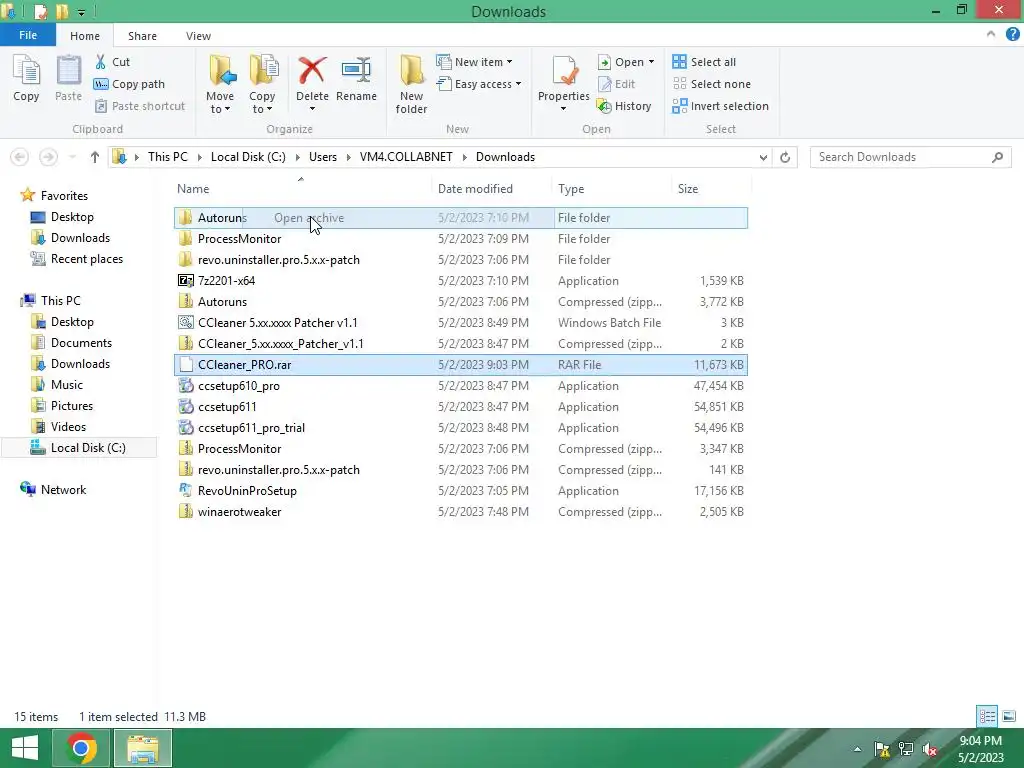Click the Copy icon in Clipboard group
The image size is (1024, 768).
(26, 78)
